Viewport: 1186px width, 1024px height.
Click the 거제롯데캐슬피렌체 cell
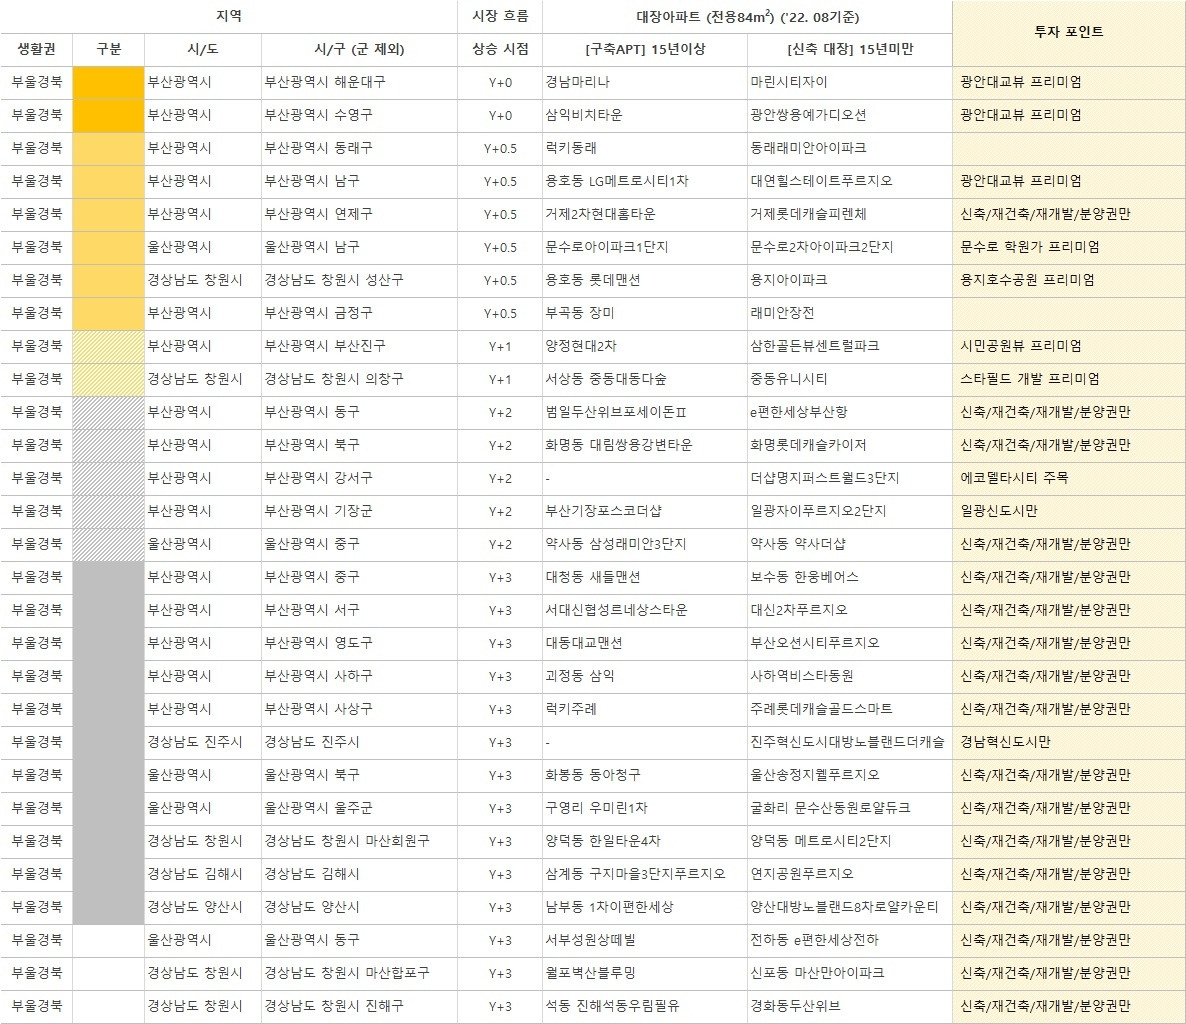pyautogui.click(x=849, y=215)
